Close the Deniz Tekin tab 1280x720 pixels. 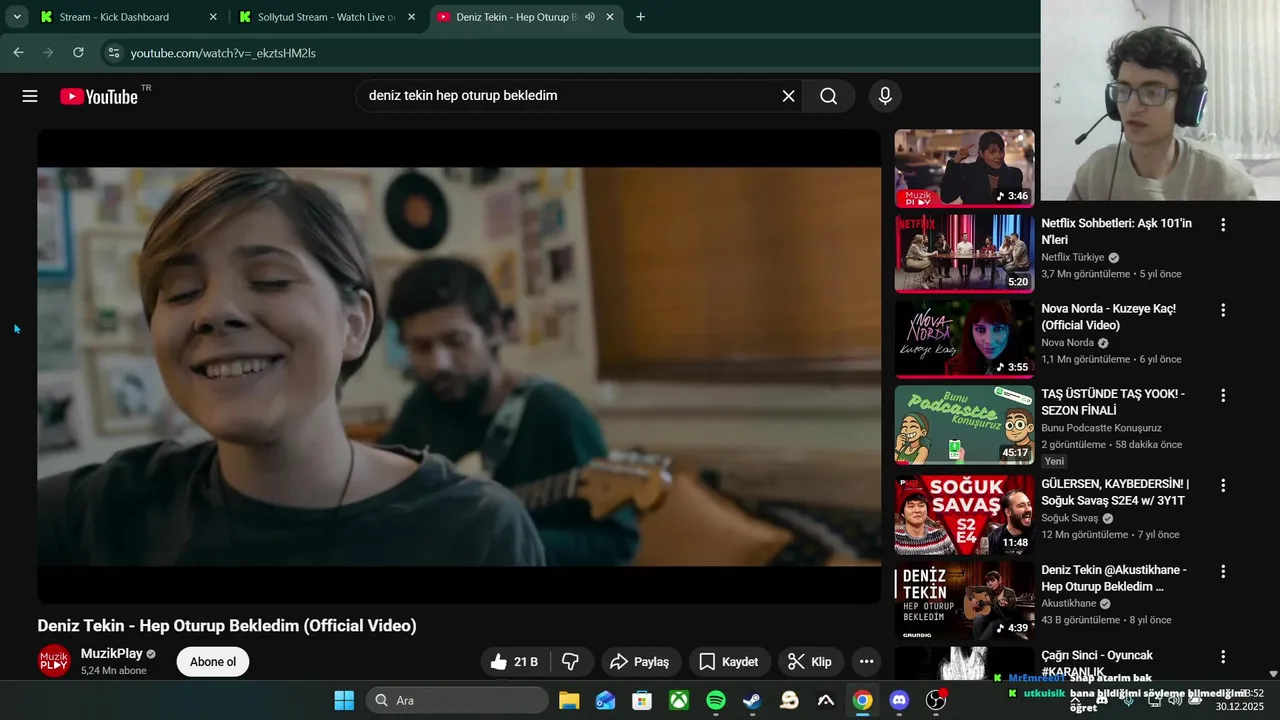[610, 17]
